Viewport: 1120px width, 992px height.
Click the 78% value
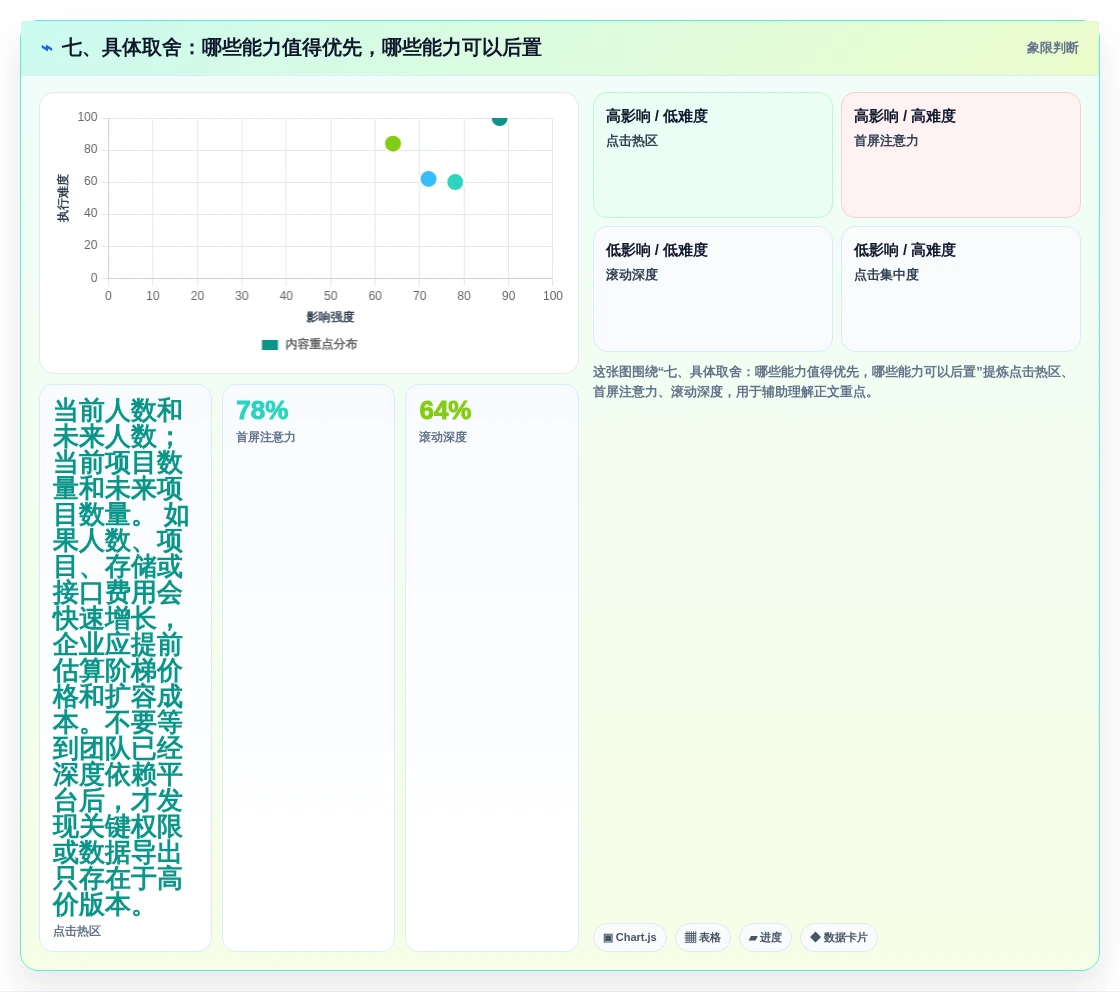pos(262,411)
